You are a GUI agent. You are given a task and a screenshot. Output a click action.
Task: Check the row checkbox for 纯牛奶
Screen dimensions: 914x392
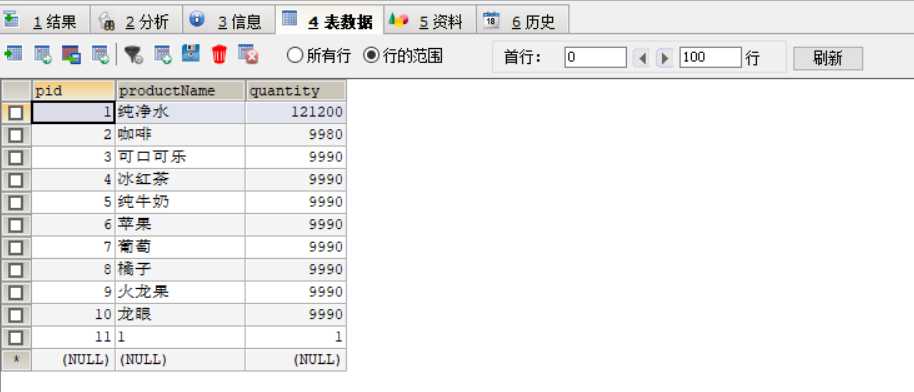point(16,202)
